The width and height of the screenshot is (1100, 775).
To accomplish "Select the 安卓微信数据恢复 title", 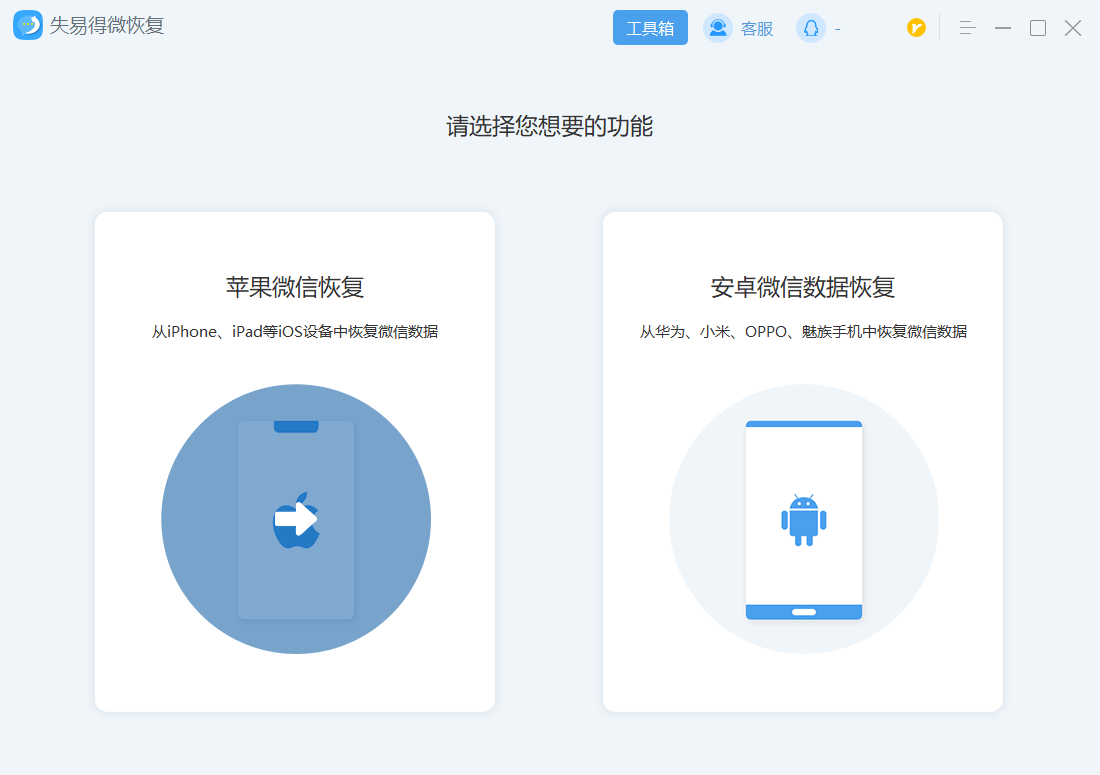I will pyautogui.click(x=803, y=287).
